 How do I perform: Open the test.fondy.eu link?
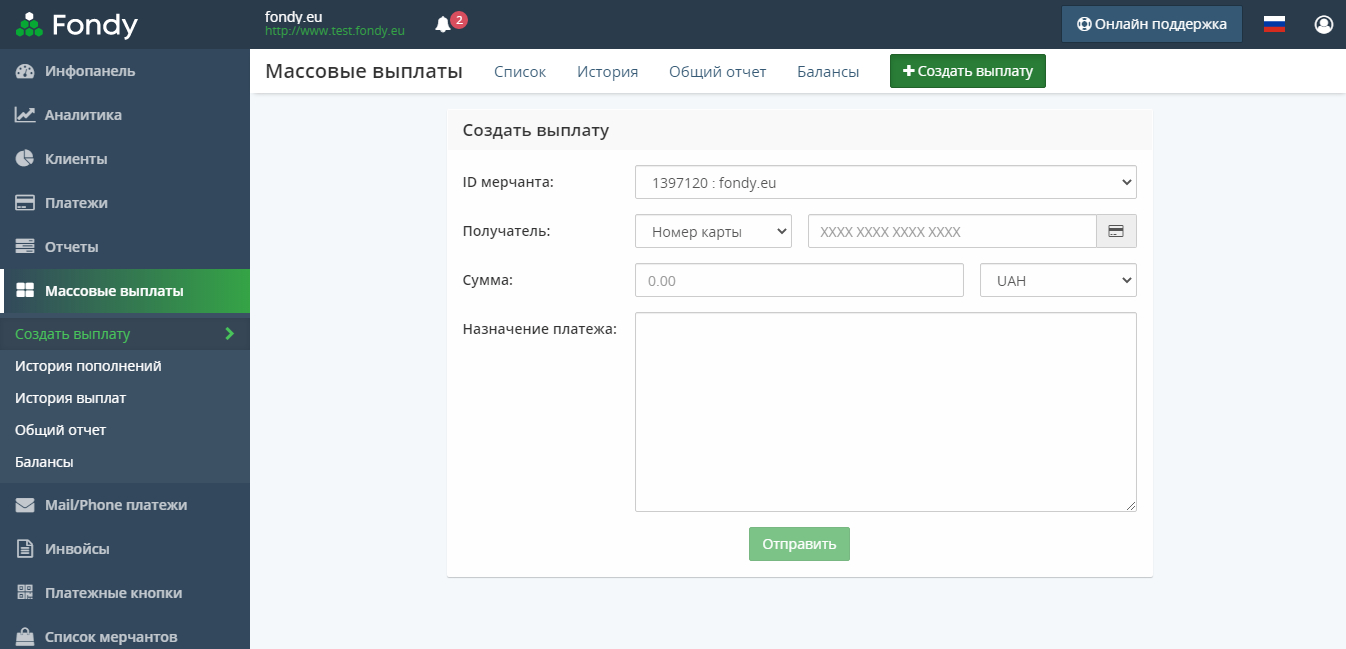334,31
